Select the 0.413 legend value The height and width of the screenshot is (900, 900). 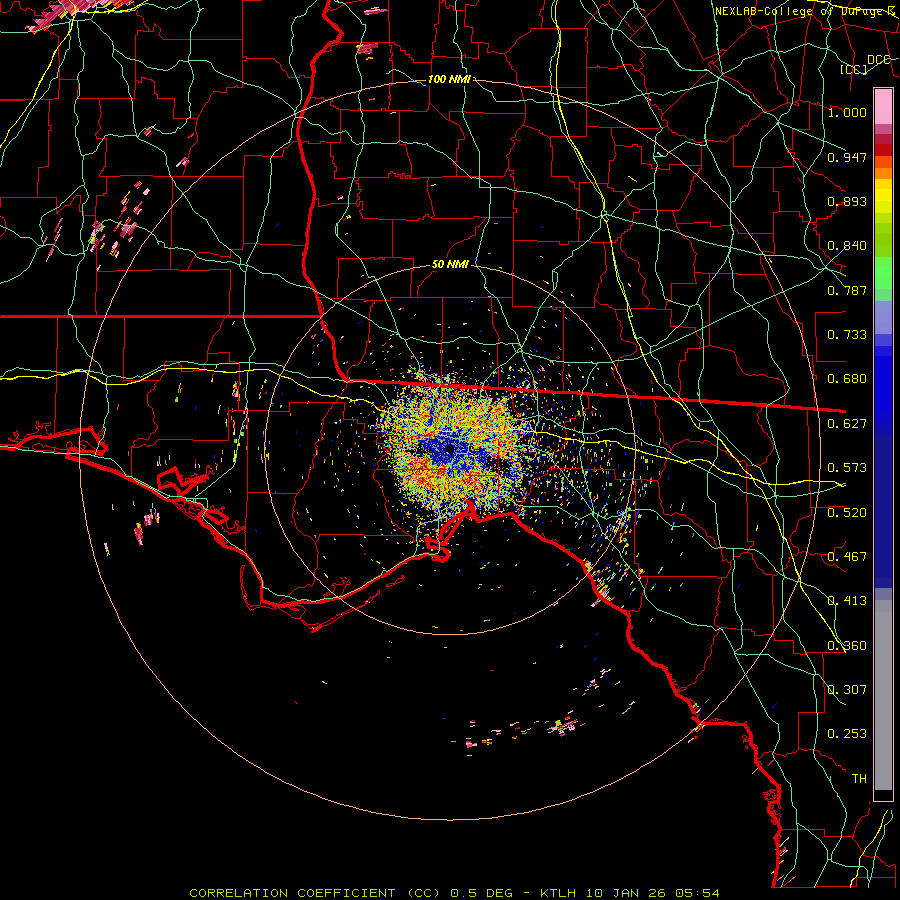[x=847, y=600]
